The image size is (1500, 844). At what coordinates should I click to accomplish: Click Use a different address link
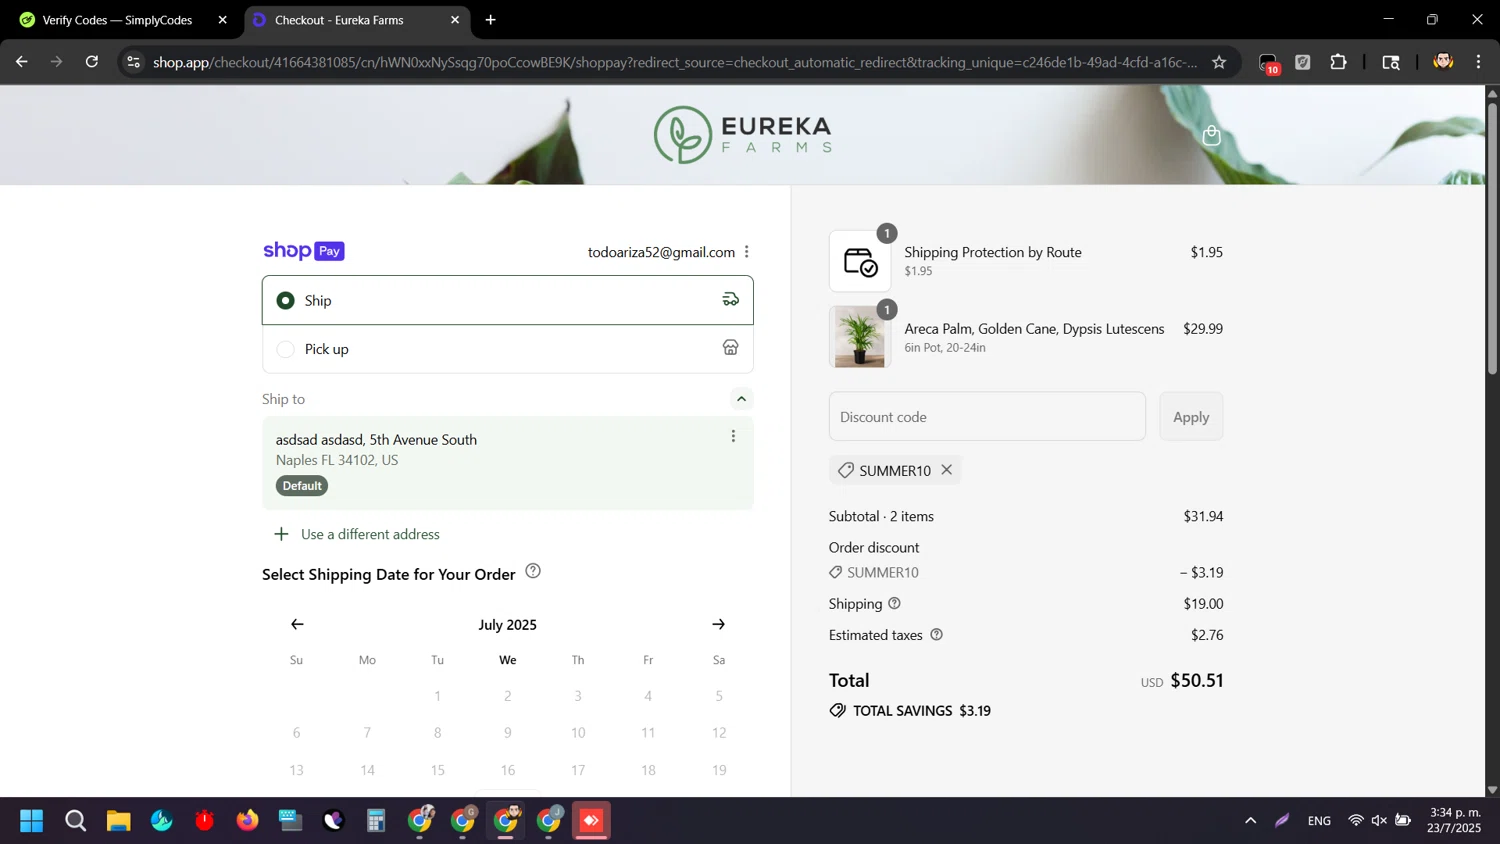(370, 534)
